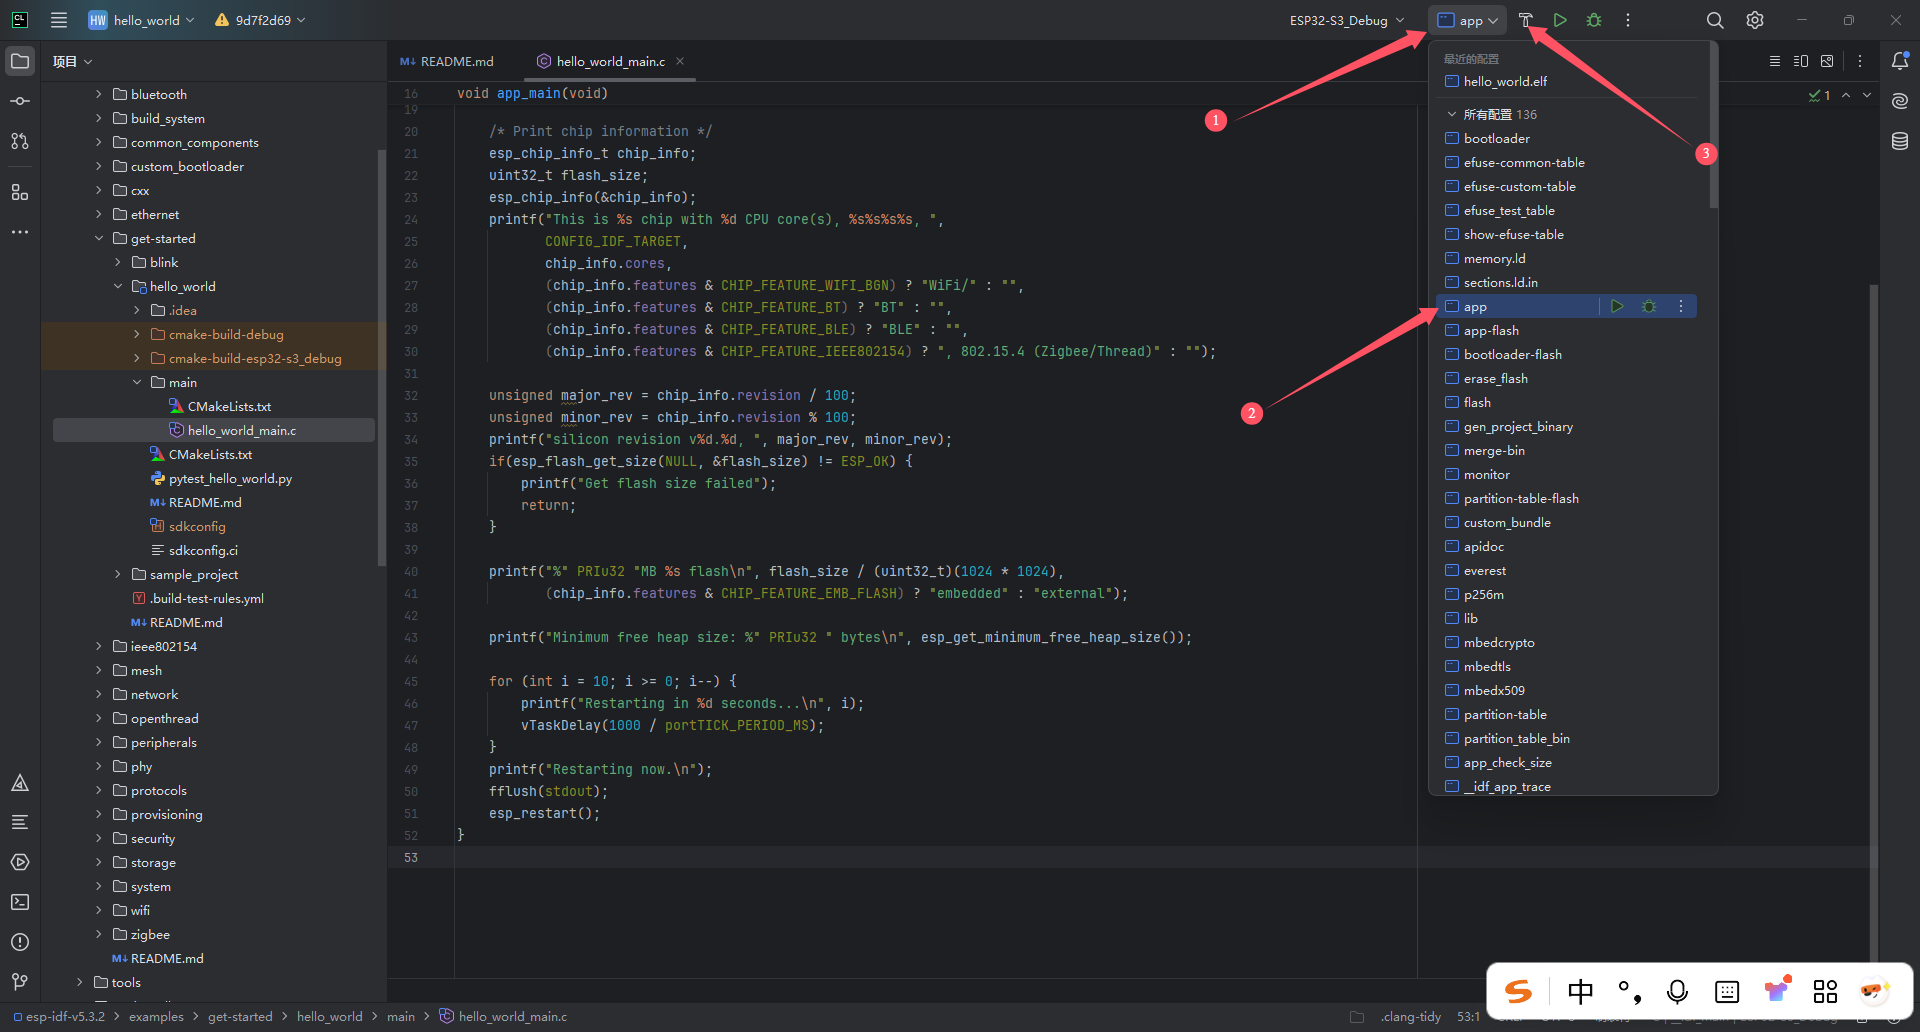Viewport: 1920px width, 1032px height.
Task: Open AI Assistant spiral icon
Action: (x=1900, y=101)
